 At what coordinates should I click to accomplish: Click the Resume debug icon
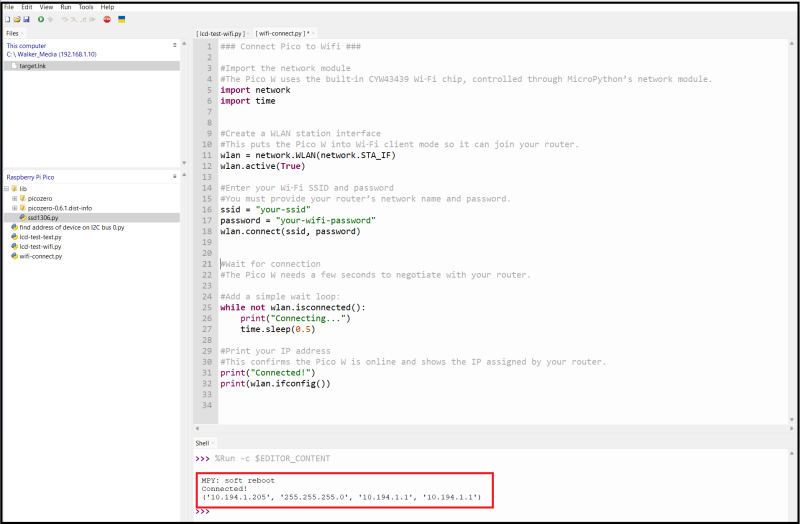click(92, 19)
